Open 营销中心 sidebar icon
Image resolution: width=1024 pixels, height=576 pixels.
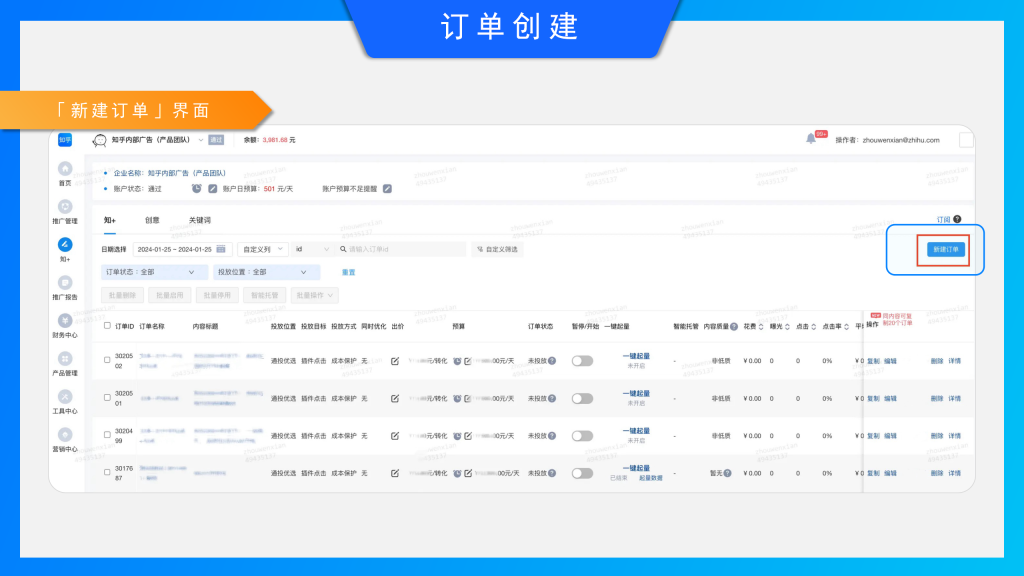coord(65,434)
